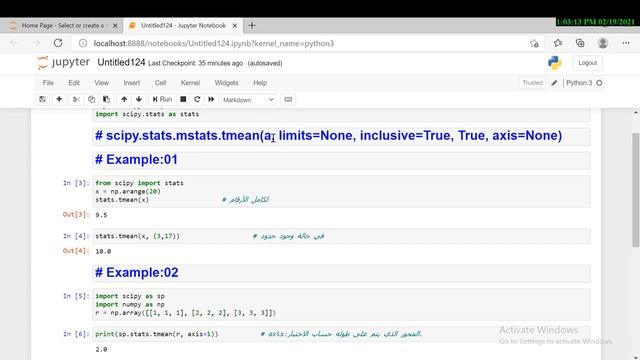Click code cell In [3] with np.arange

click(x=341, y=191)
